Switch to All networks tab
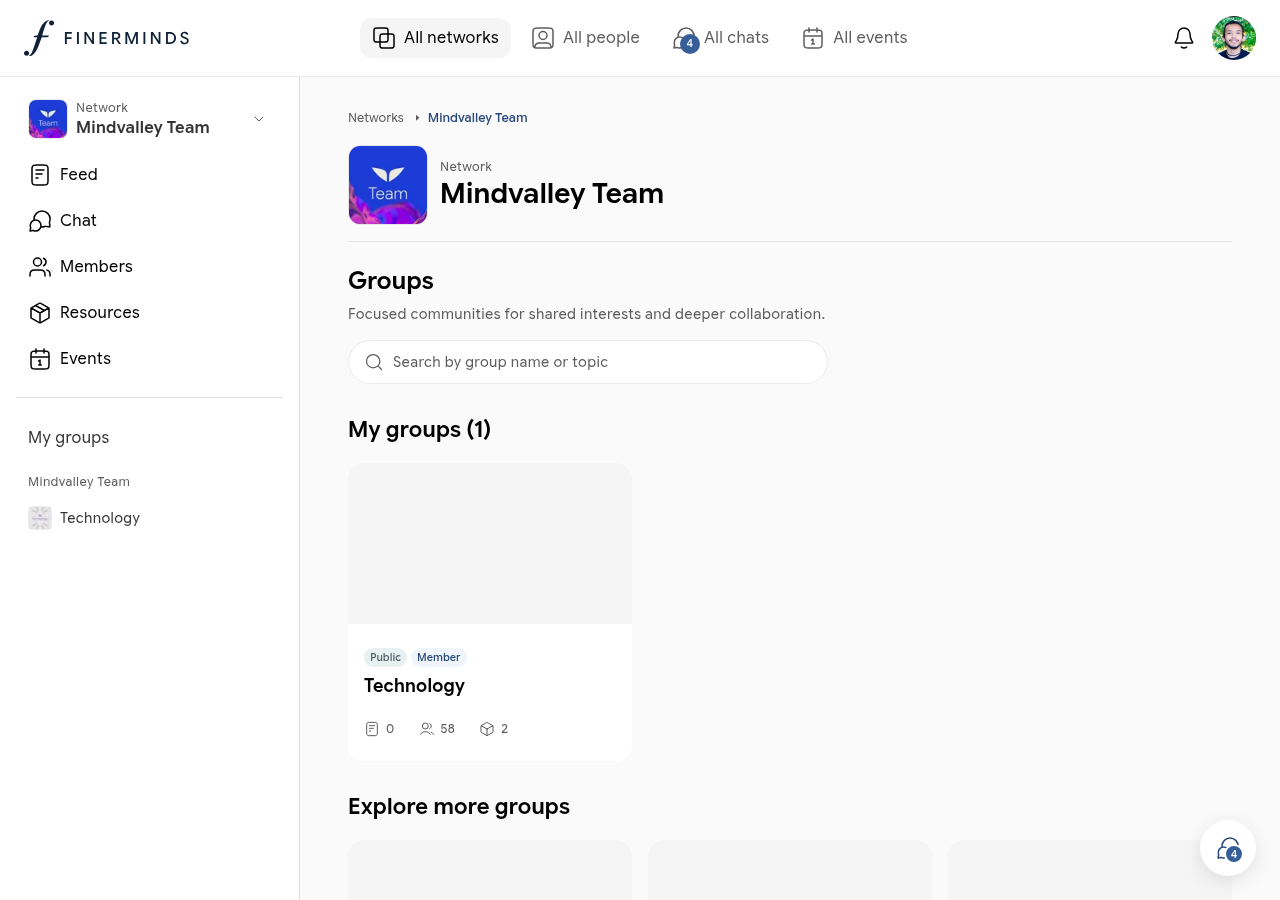Image resolution: width=1280 pixels, height=900 pixels. coord(435,38)
